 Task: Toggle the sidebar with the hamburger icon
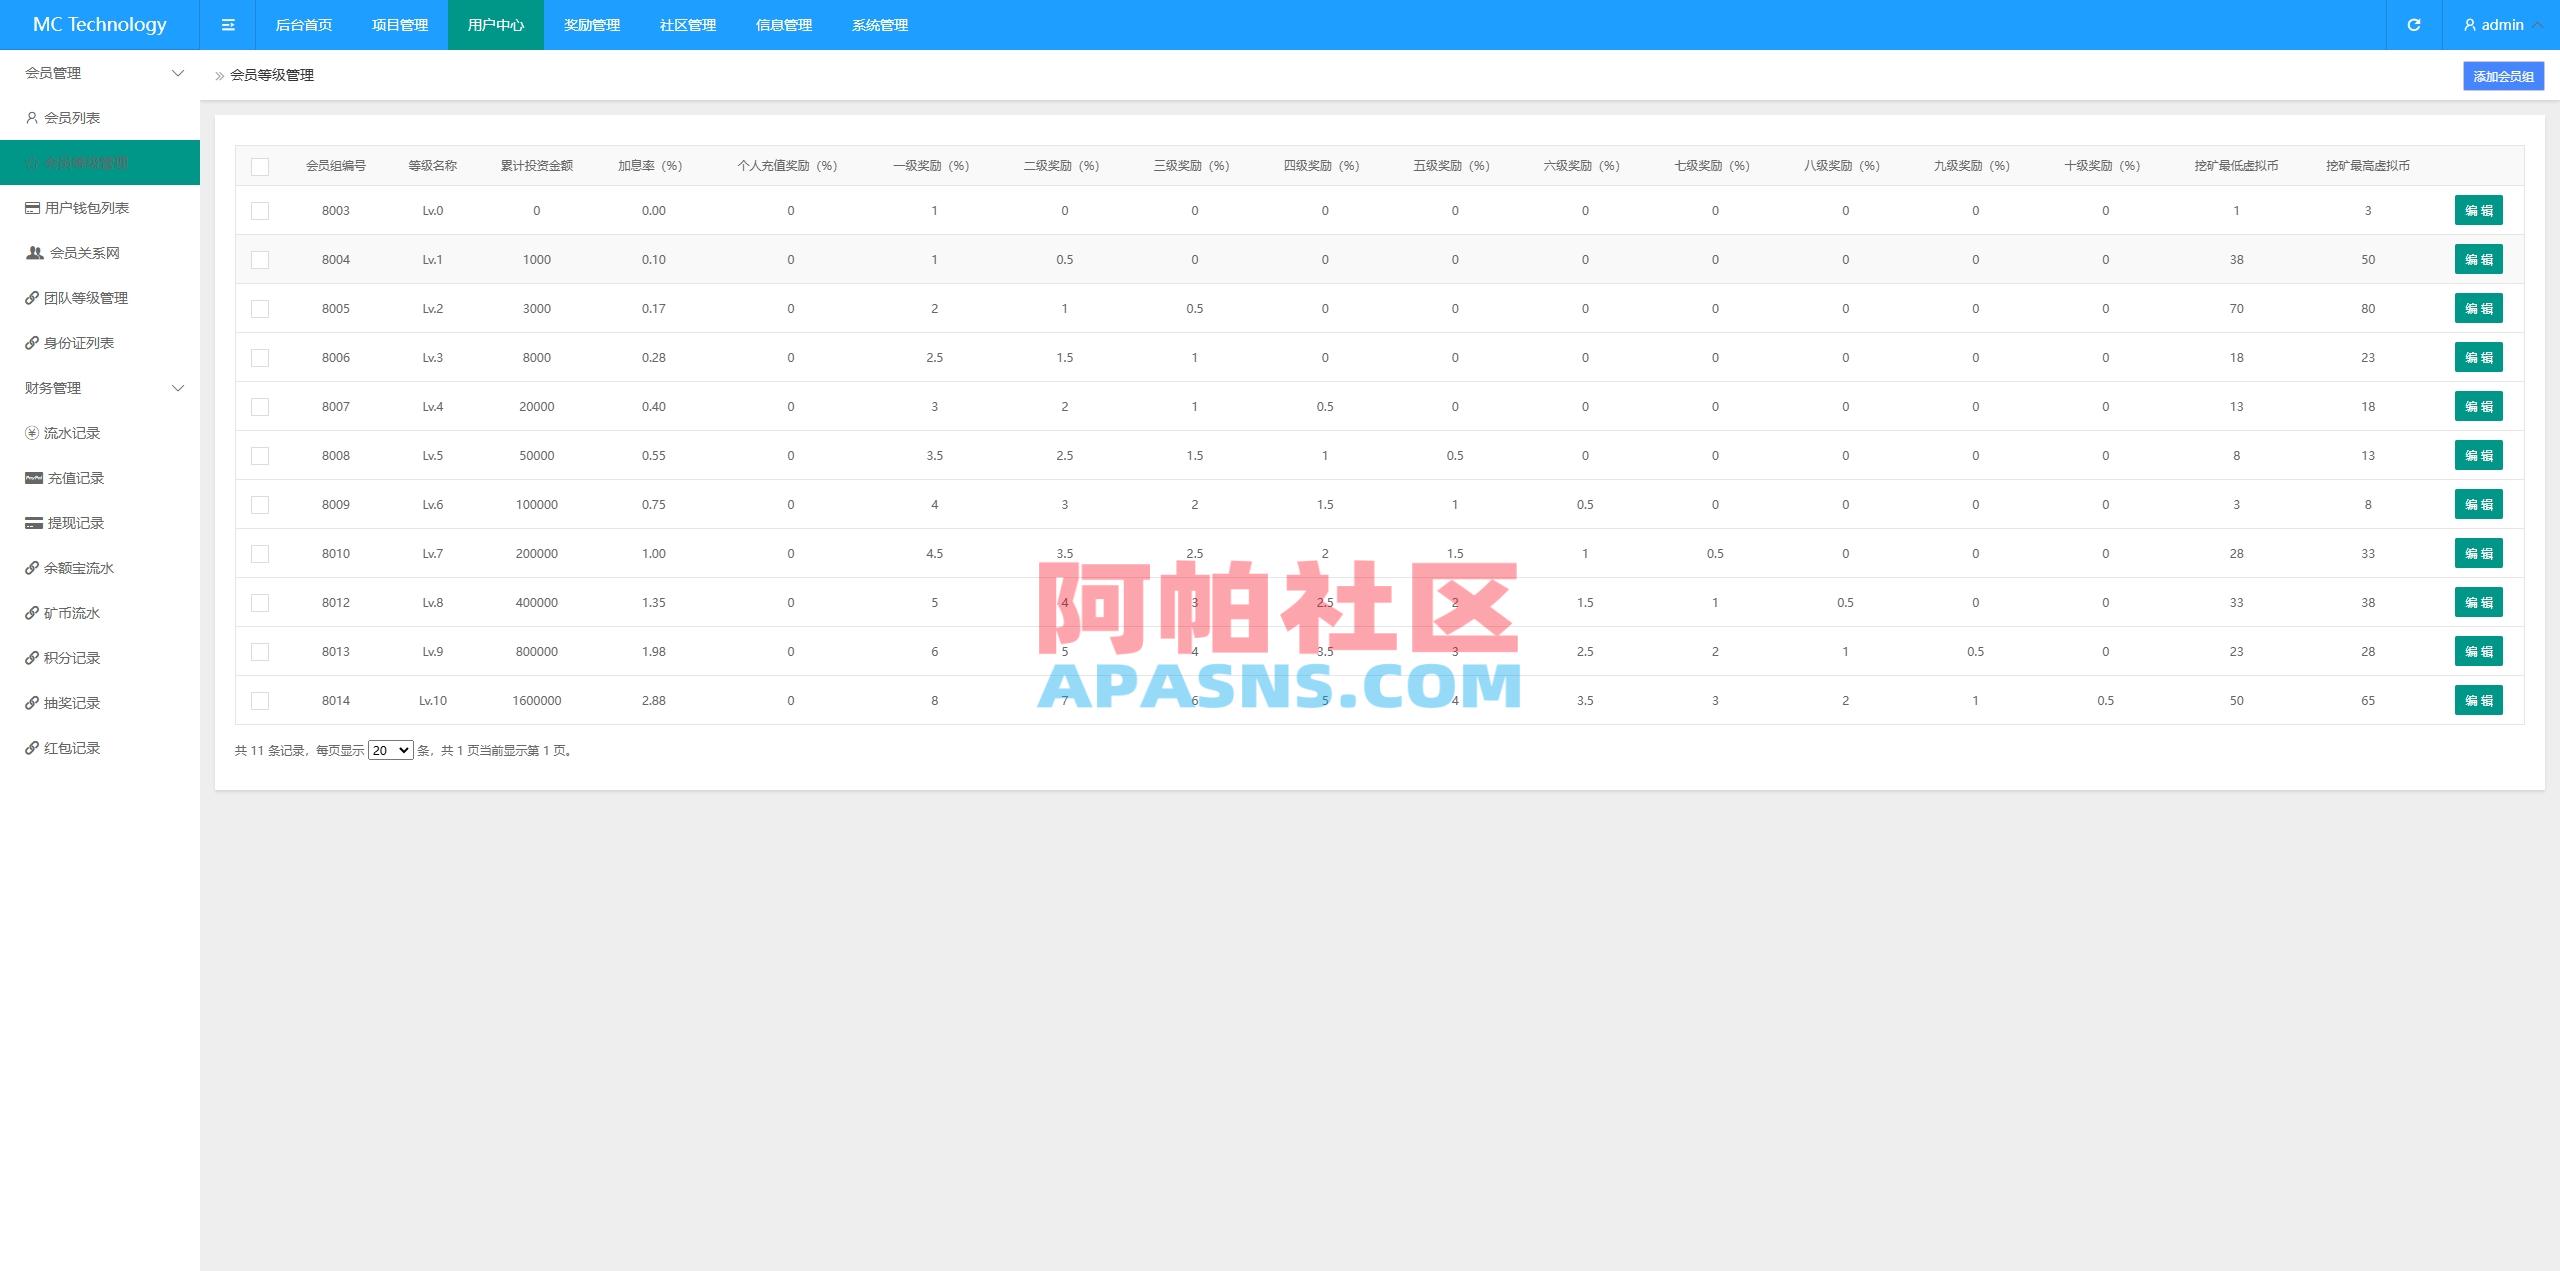click(x=228, y=24)
